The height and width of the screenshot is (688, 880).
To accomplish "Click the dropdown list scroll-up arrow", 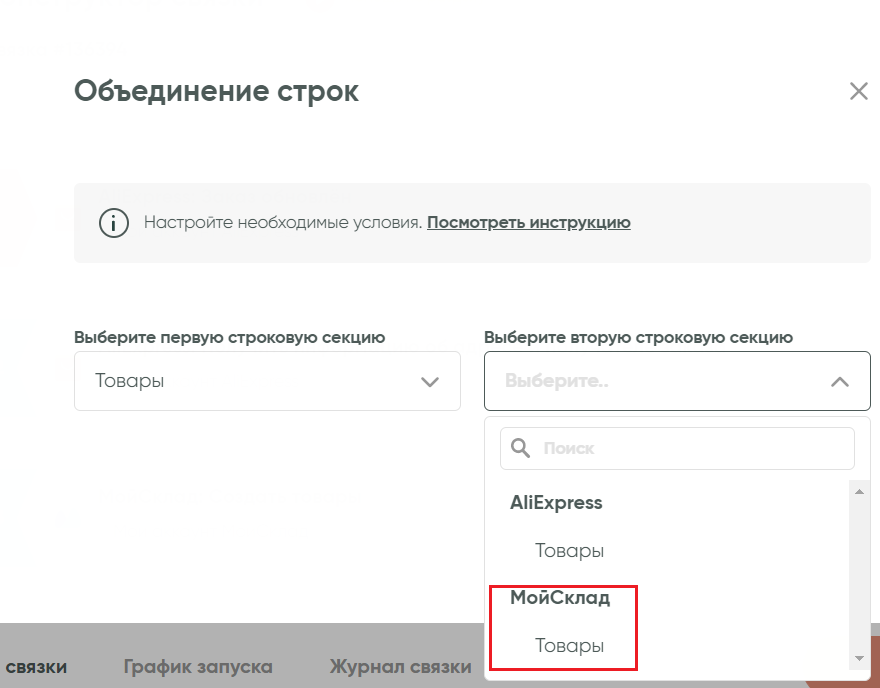I will click(858, 490).
